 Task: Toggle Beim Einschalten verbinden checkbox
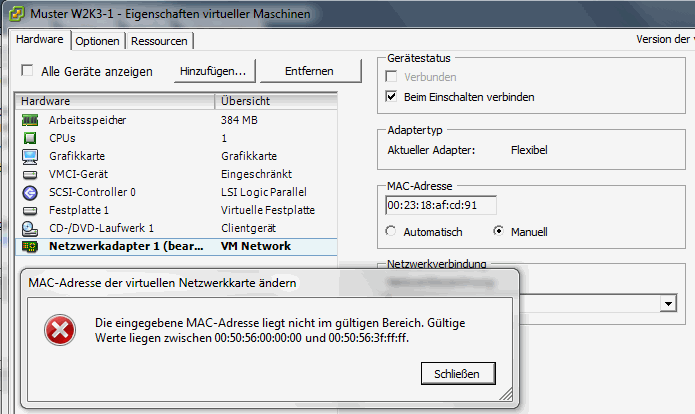pyautogui.click(x=392, y=97)
